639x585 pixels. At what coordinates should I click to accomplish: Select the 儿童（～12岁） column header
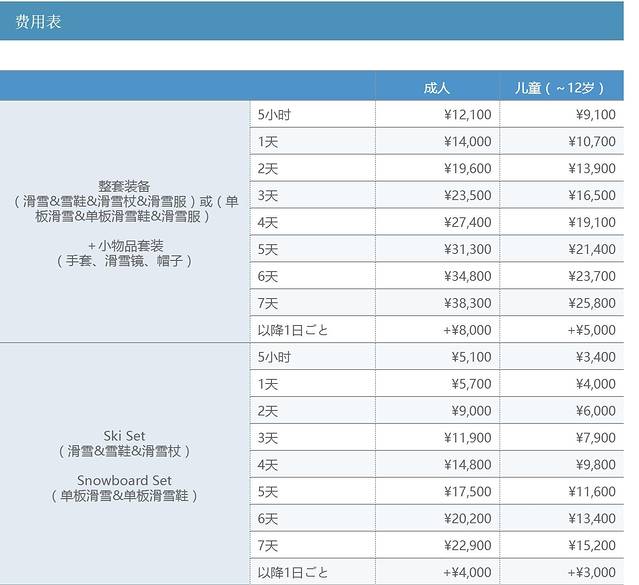click(x=560, y=88)
